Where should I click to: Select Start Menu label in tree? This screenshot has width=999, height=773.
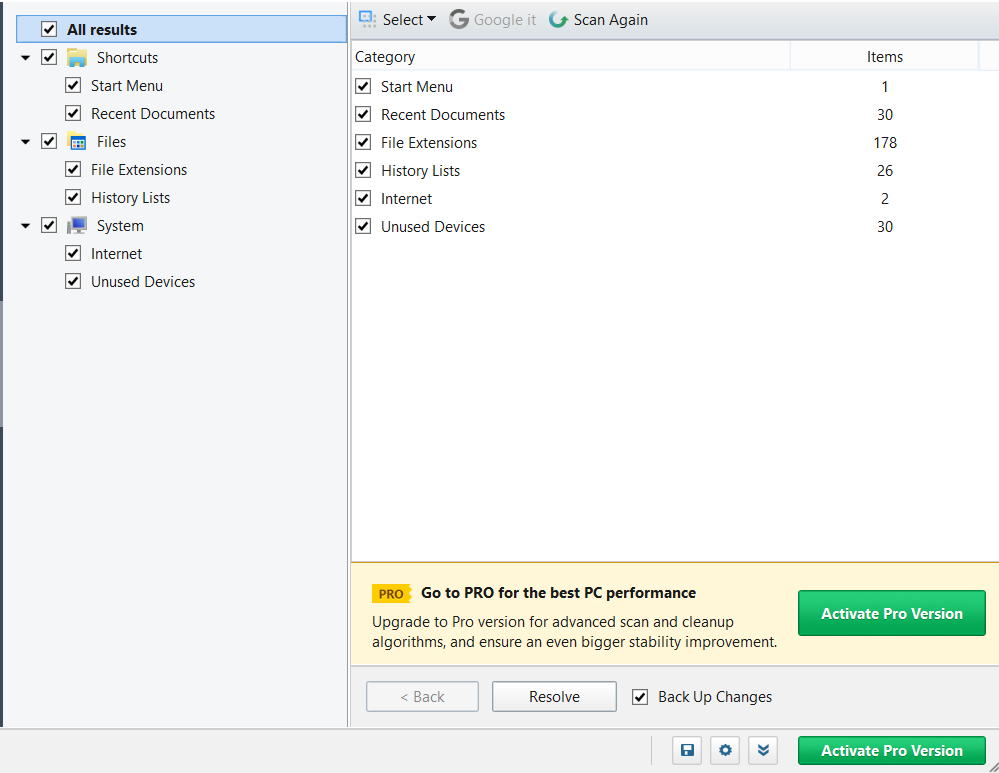127,85
